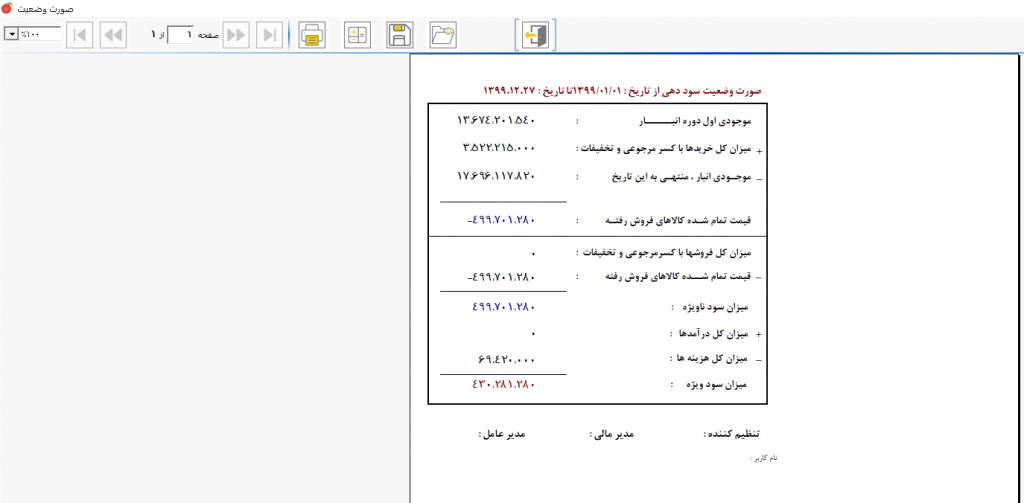Click the value ۱۷.۶۹۶.۱۱۷.۸۲۰
Image resolution: width=1024 pixels, height=503 pixels.
click(496, 175)
